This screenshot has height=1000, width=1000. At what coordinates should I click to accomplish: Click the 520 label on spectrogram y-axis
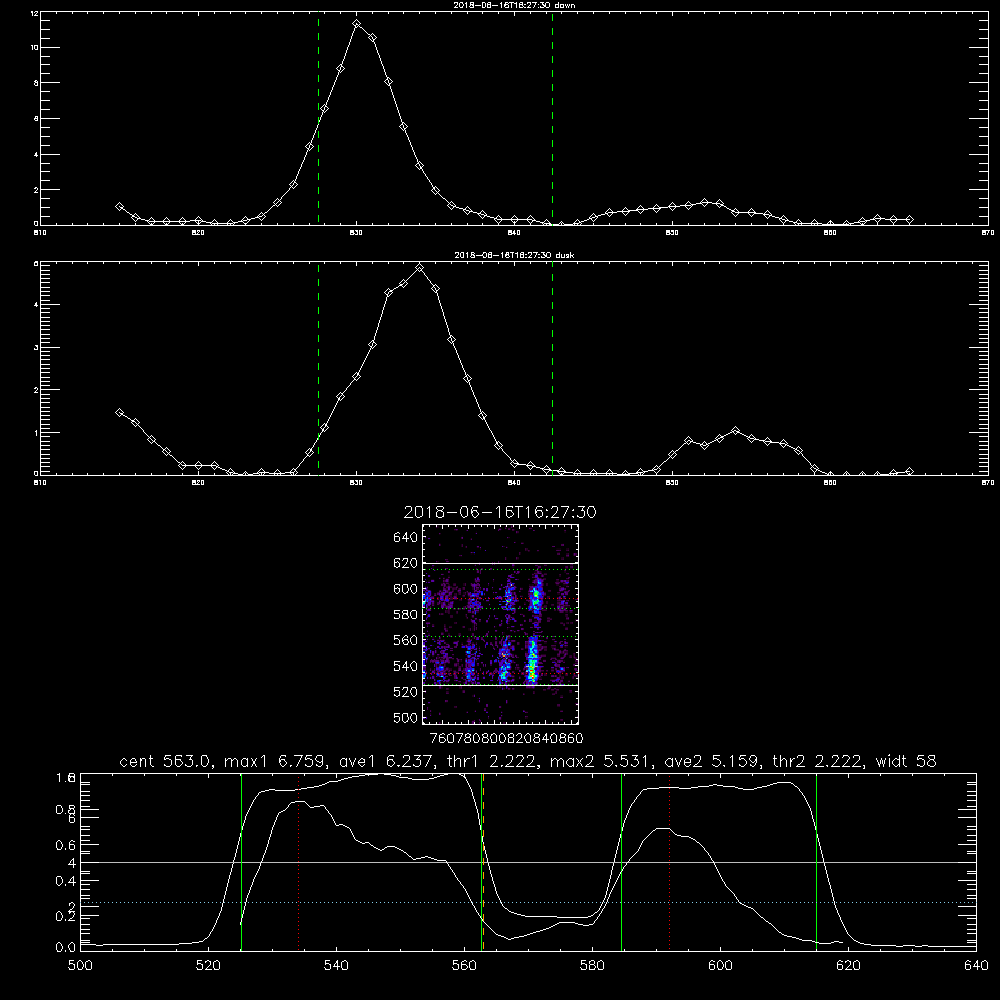406,691
